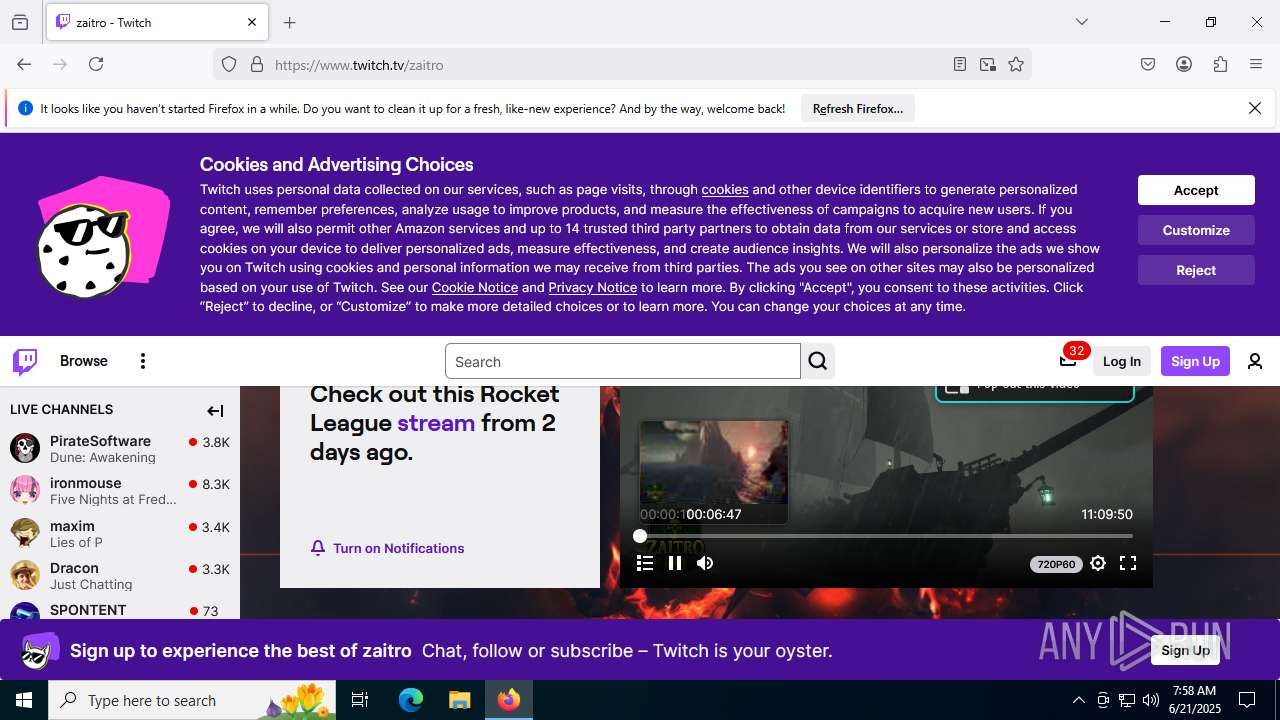Screen dimensions: 1280x720
Task: Click Browse in Twitch navigation
Action: [84, 361]
